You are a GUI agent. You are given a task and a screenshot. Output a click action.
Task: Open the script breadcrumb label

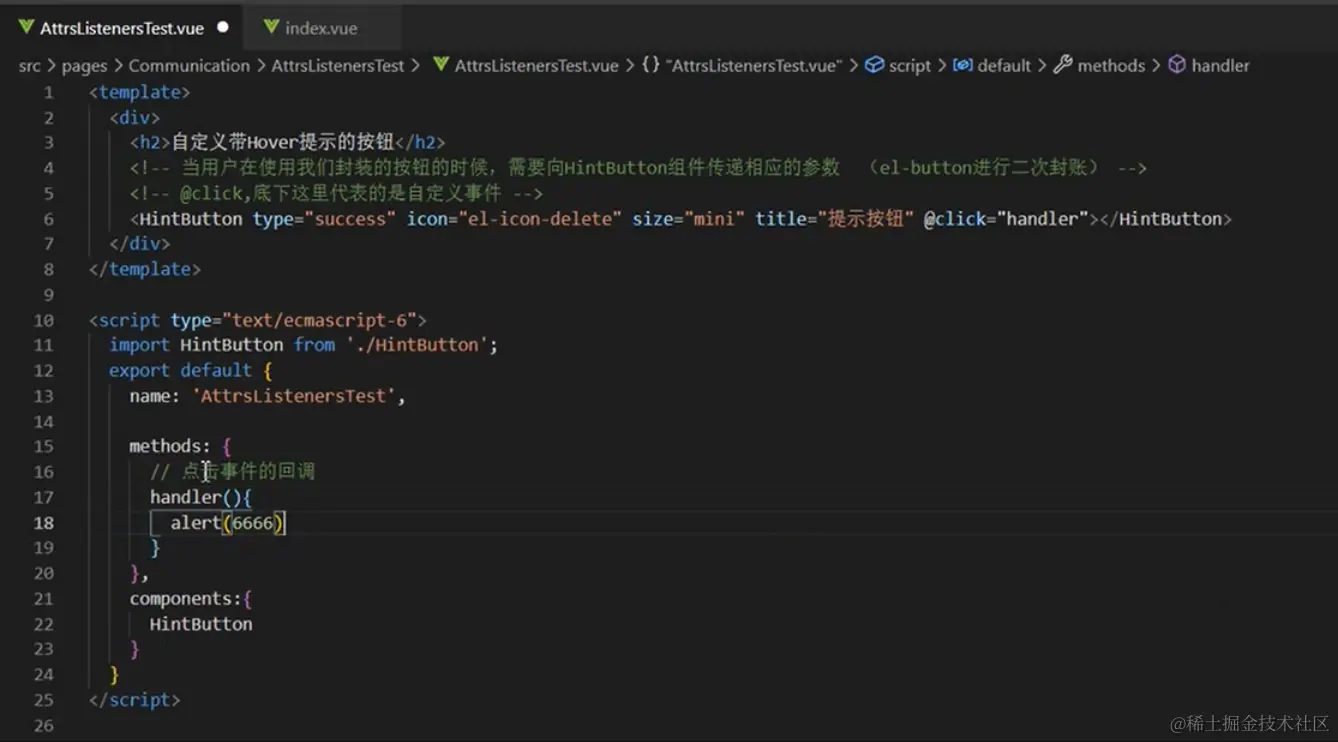(x=910, y=66)
